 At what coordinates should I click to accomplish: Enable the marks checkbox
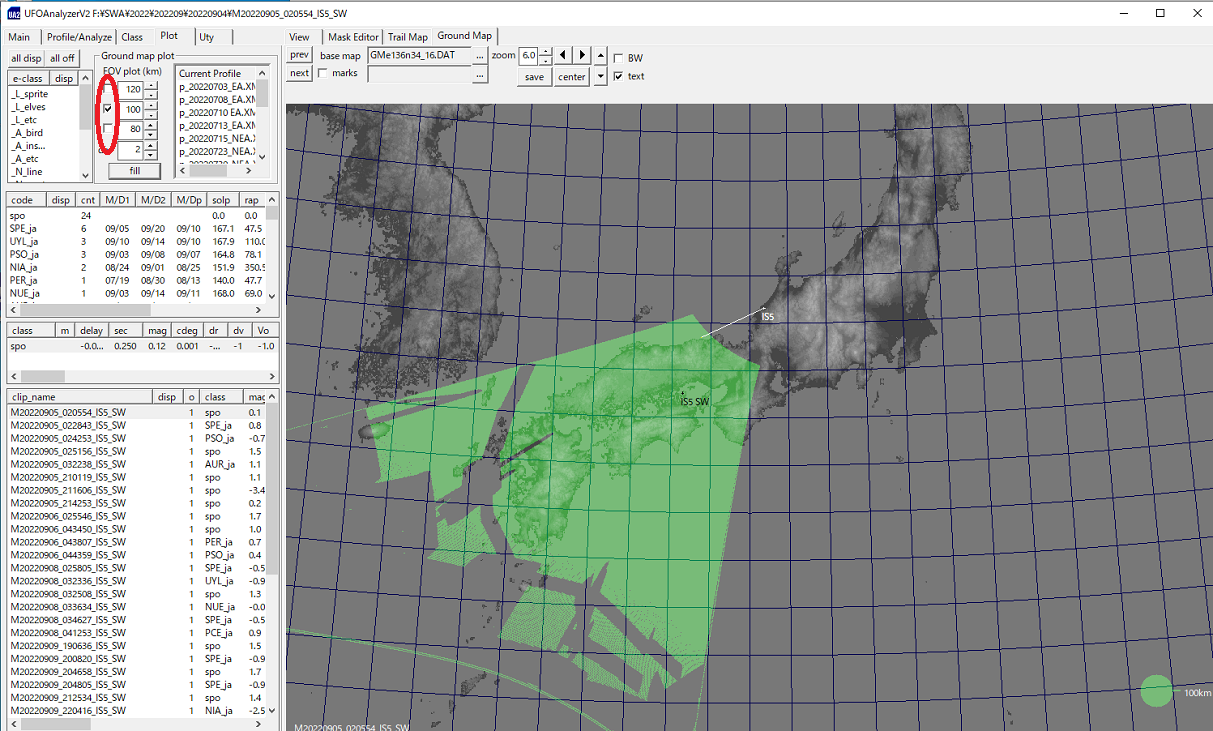[323, 73]
